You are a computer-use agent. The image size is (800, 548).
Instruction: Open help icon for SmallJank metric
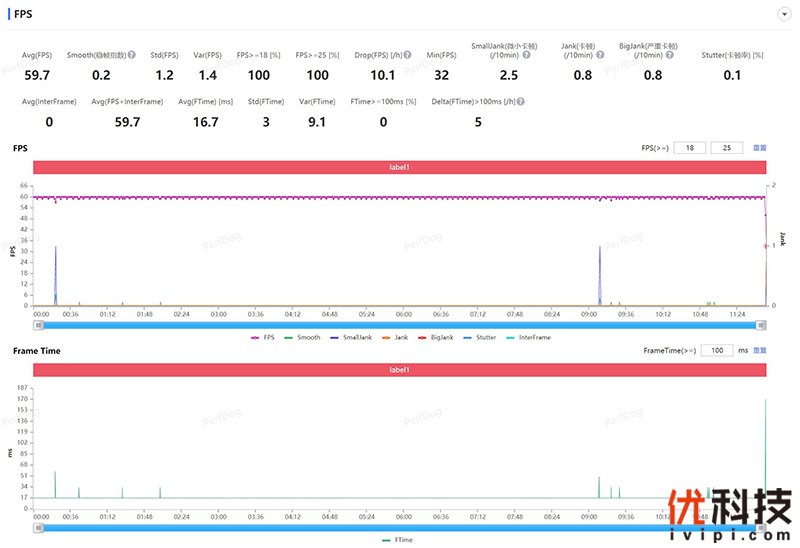coord(527,55)
